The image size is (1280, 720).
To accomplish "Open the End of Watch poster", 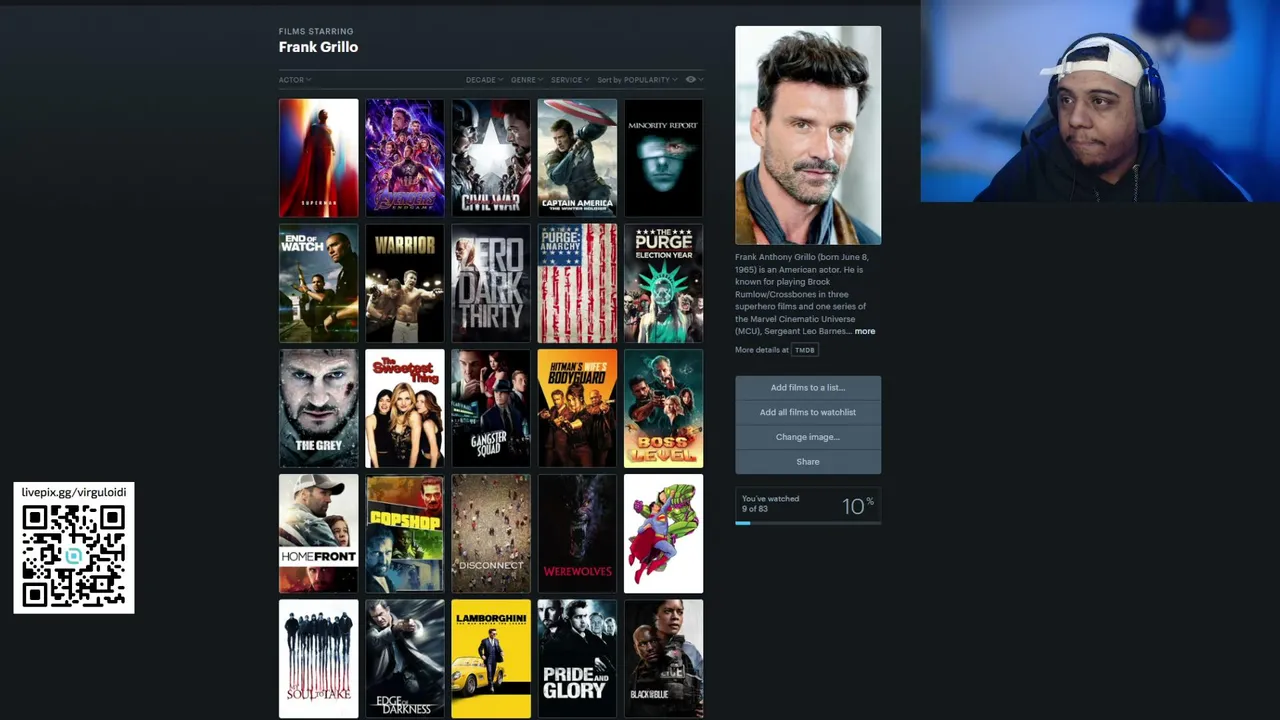I will pyautogui.click(x=318, y=284).
